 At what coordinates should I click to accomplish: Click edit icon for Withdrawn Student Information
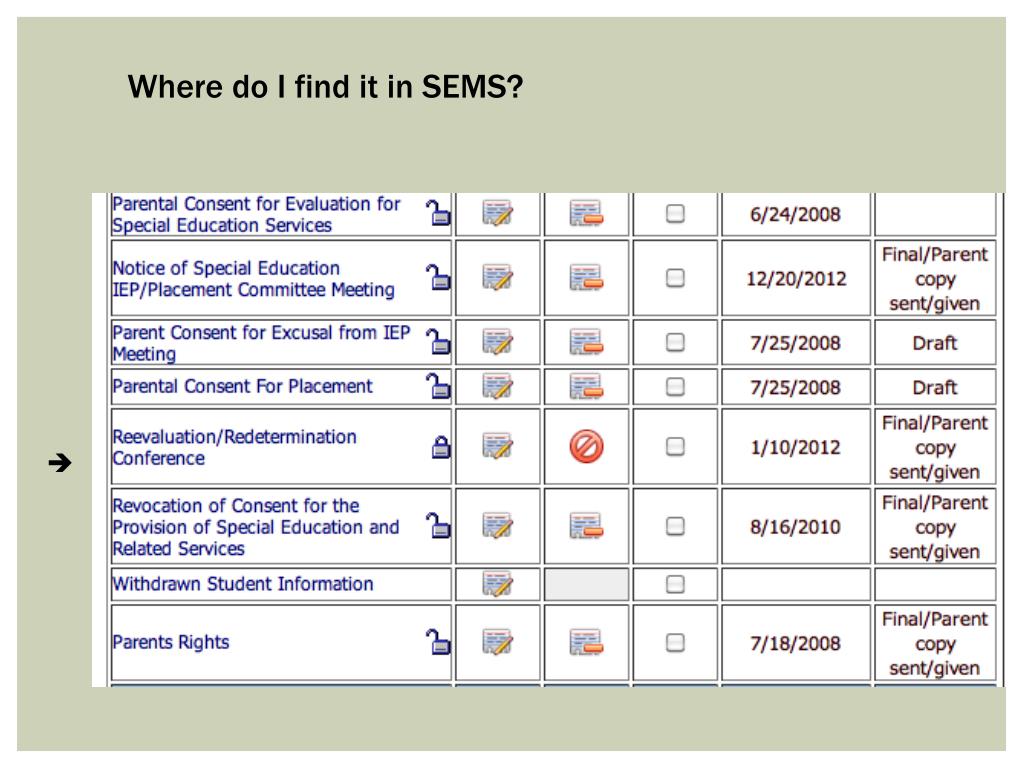click(x=498, y=584)
